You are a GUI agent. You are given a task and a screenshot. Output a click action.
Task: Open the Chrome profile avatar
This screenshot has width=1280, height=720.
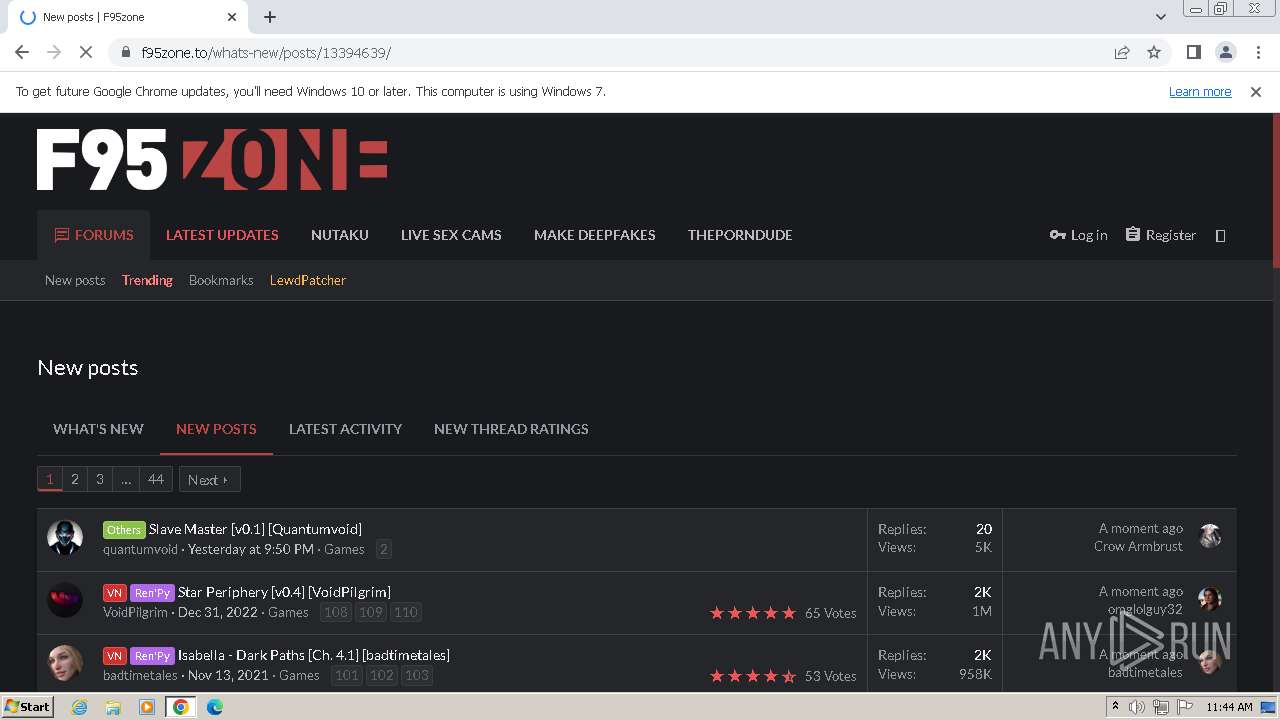tap(1225, 52)
